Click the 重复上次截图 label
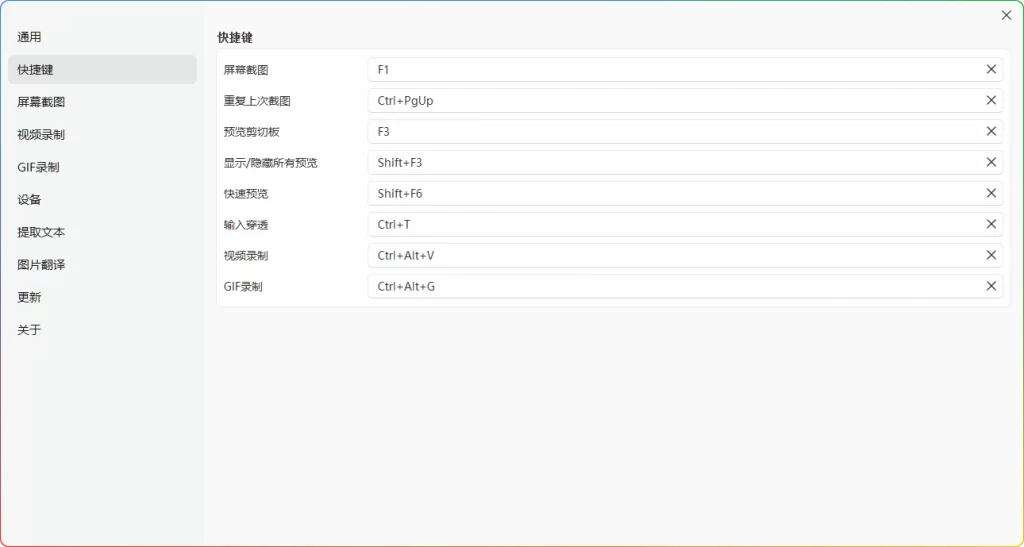The height and width of the screenshot is (547, 1024). [257, 101]
